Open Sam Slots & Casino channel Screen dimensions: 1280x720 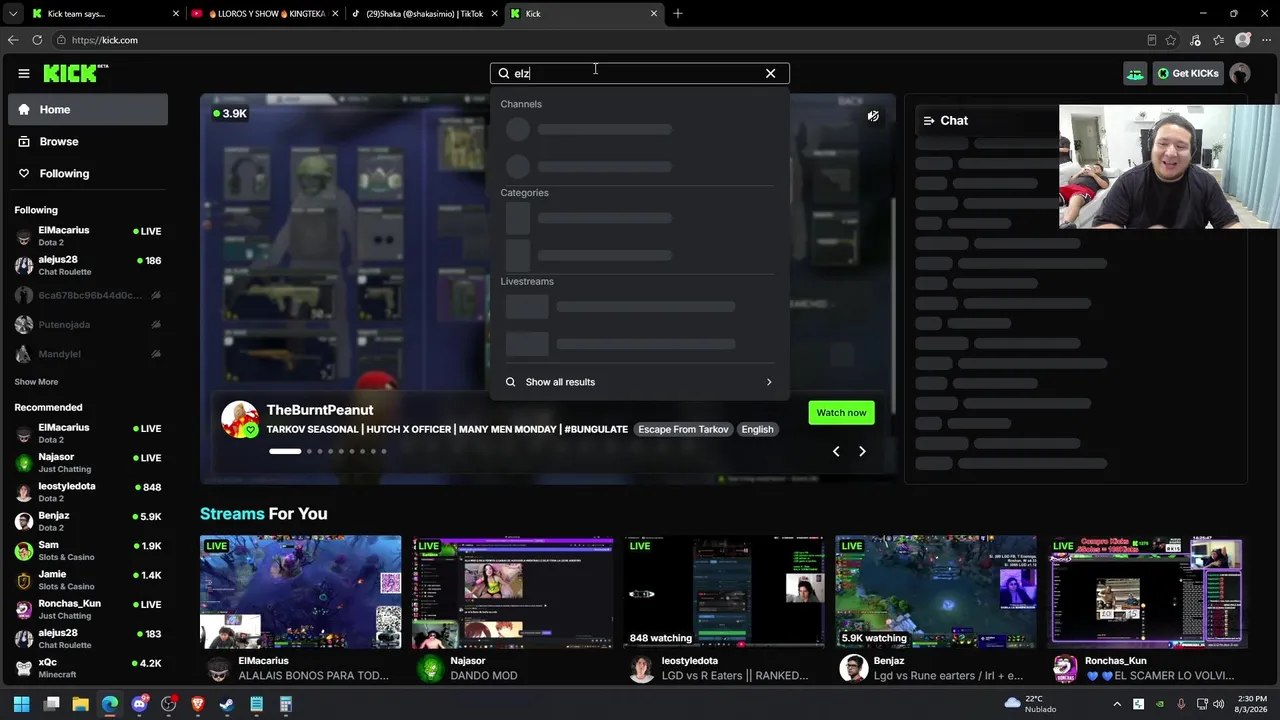pos(88,551)
